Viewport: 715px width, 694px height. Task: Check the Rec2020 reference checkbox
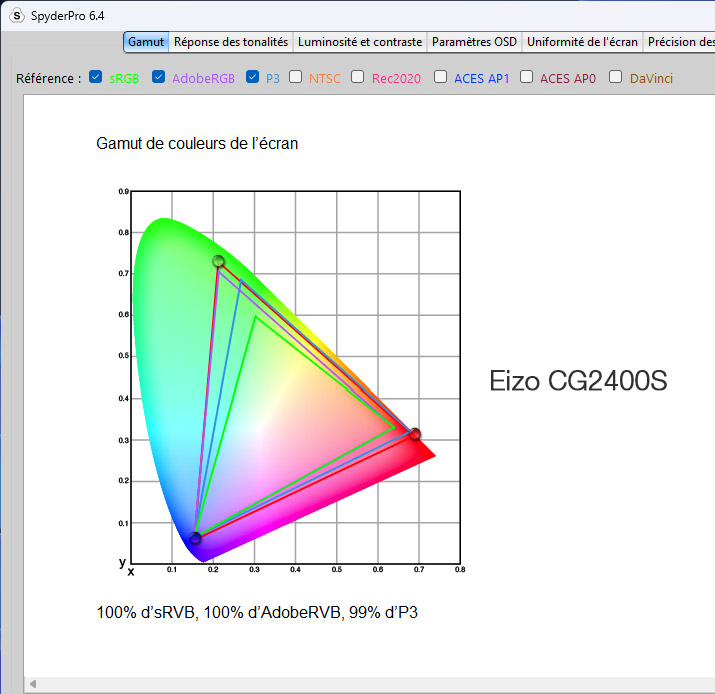pos(357,77)
